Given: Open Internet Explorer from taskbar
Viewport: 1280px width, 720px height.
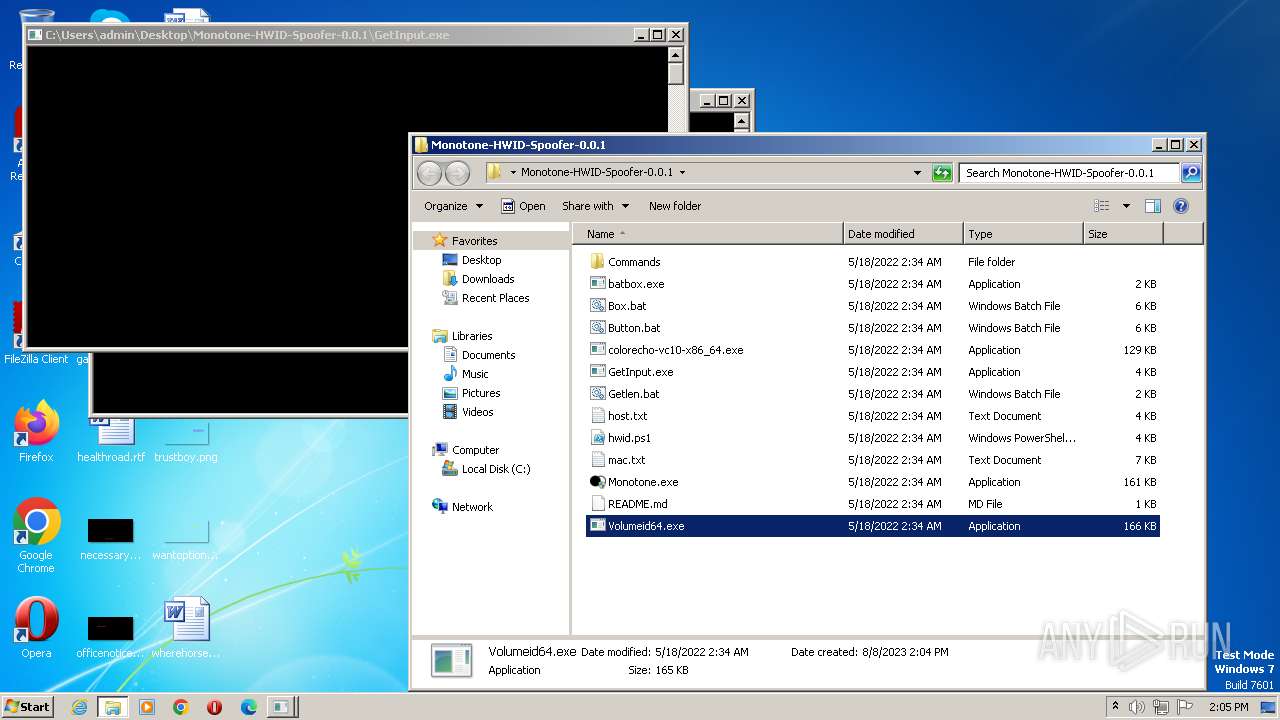Looking at the screenshot, I should [x=79, y=707].
